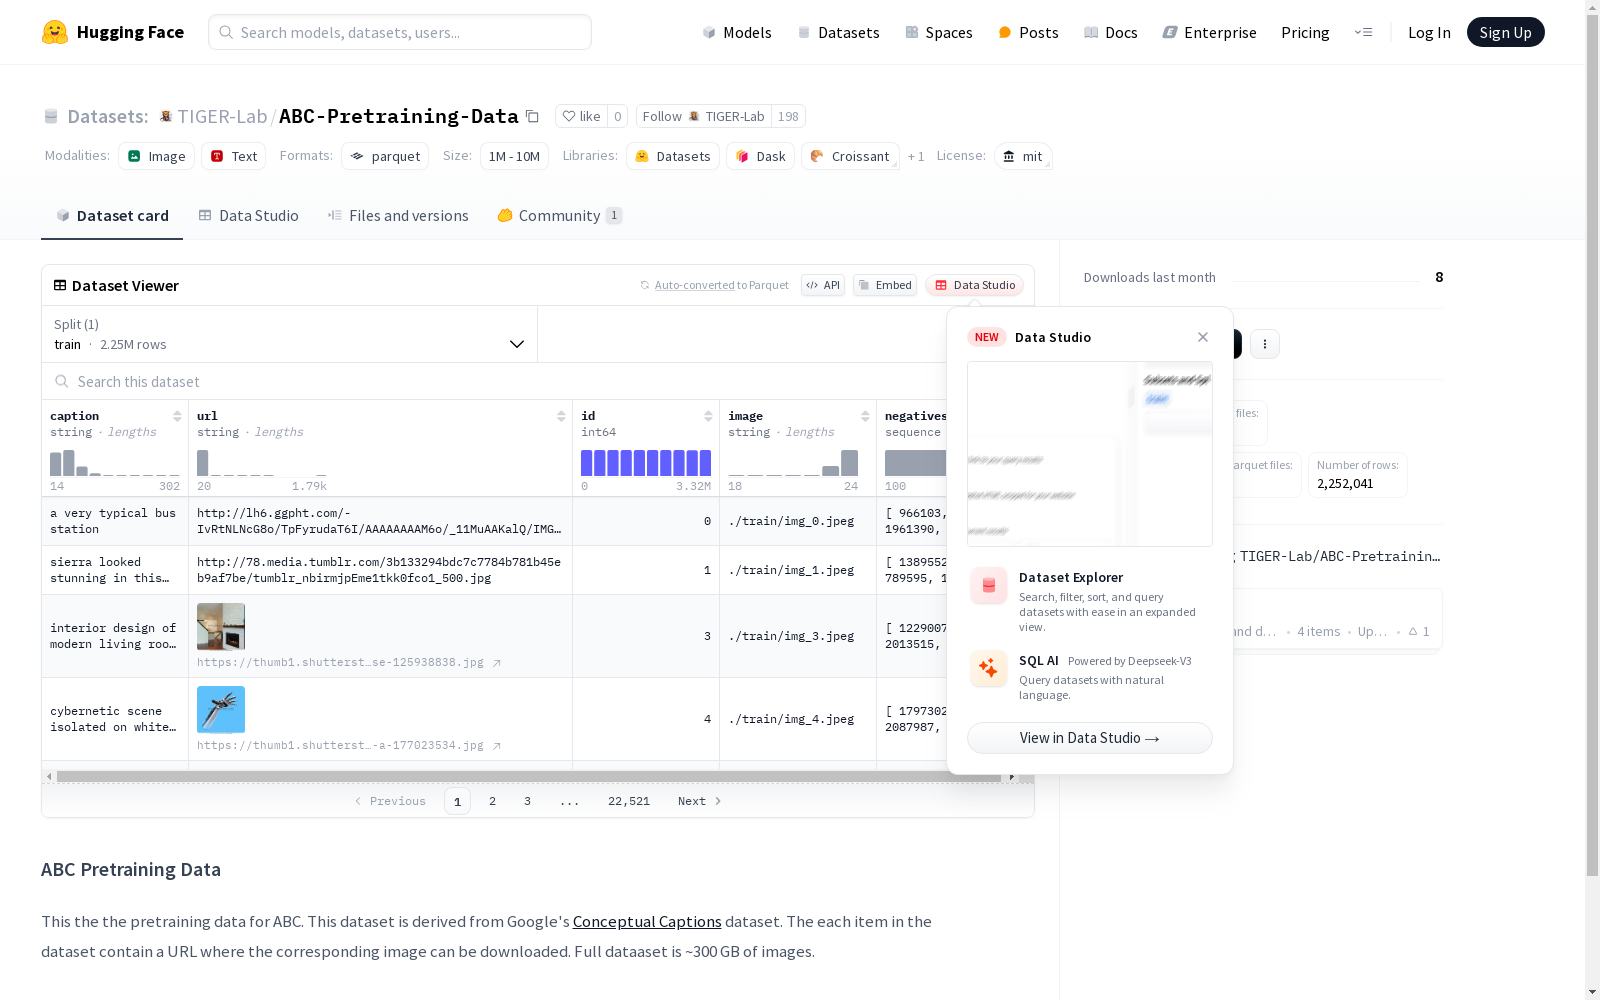The height and width of the screenshot is (1000, 1600).
Task: Open Models in the top navigation
Action: point(737,32)
